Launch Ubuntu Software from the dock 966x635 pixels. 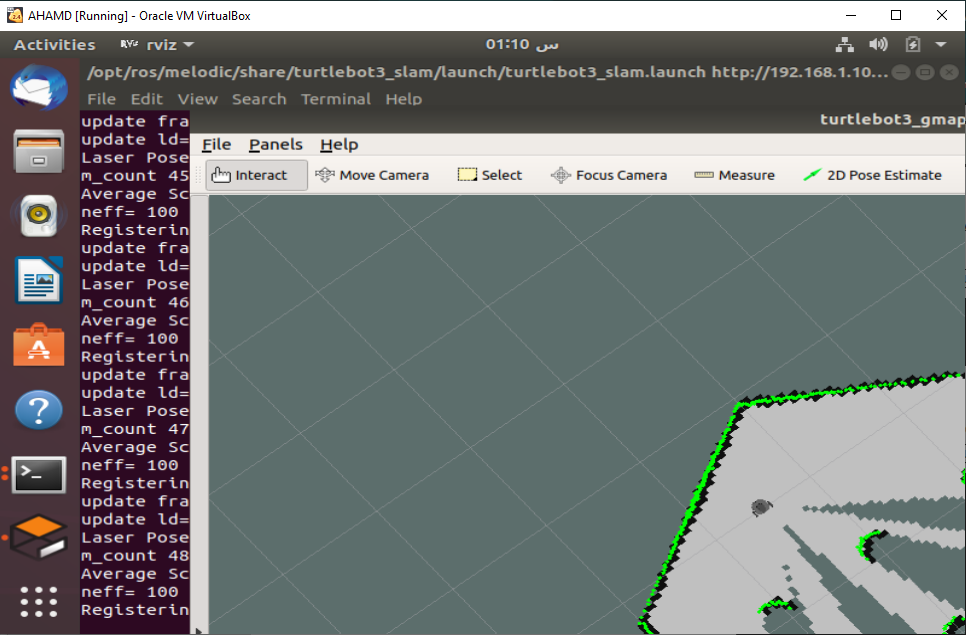click(37, 347)
